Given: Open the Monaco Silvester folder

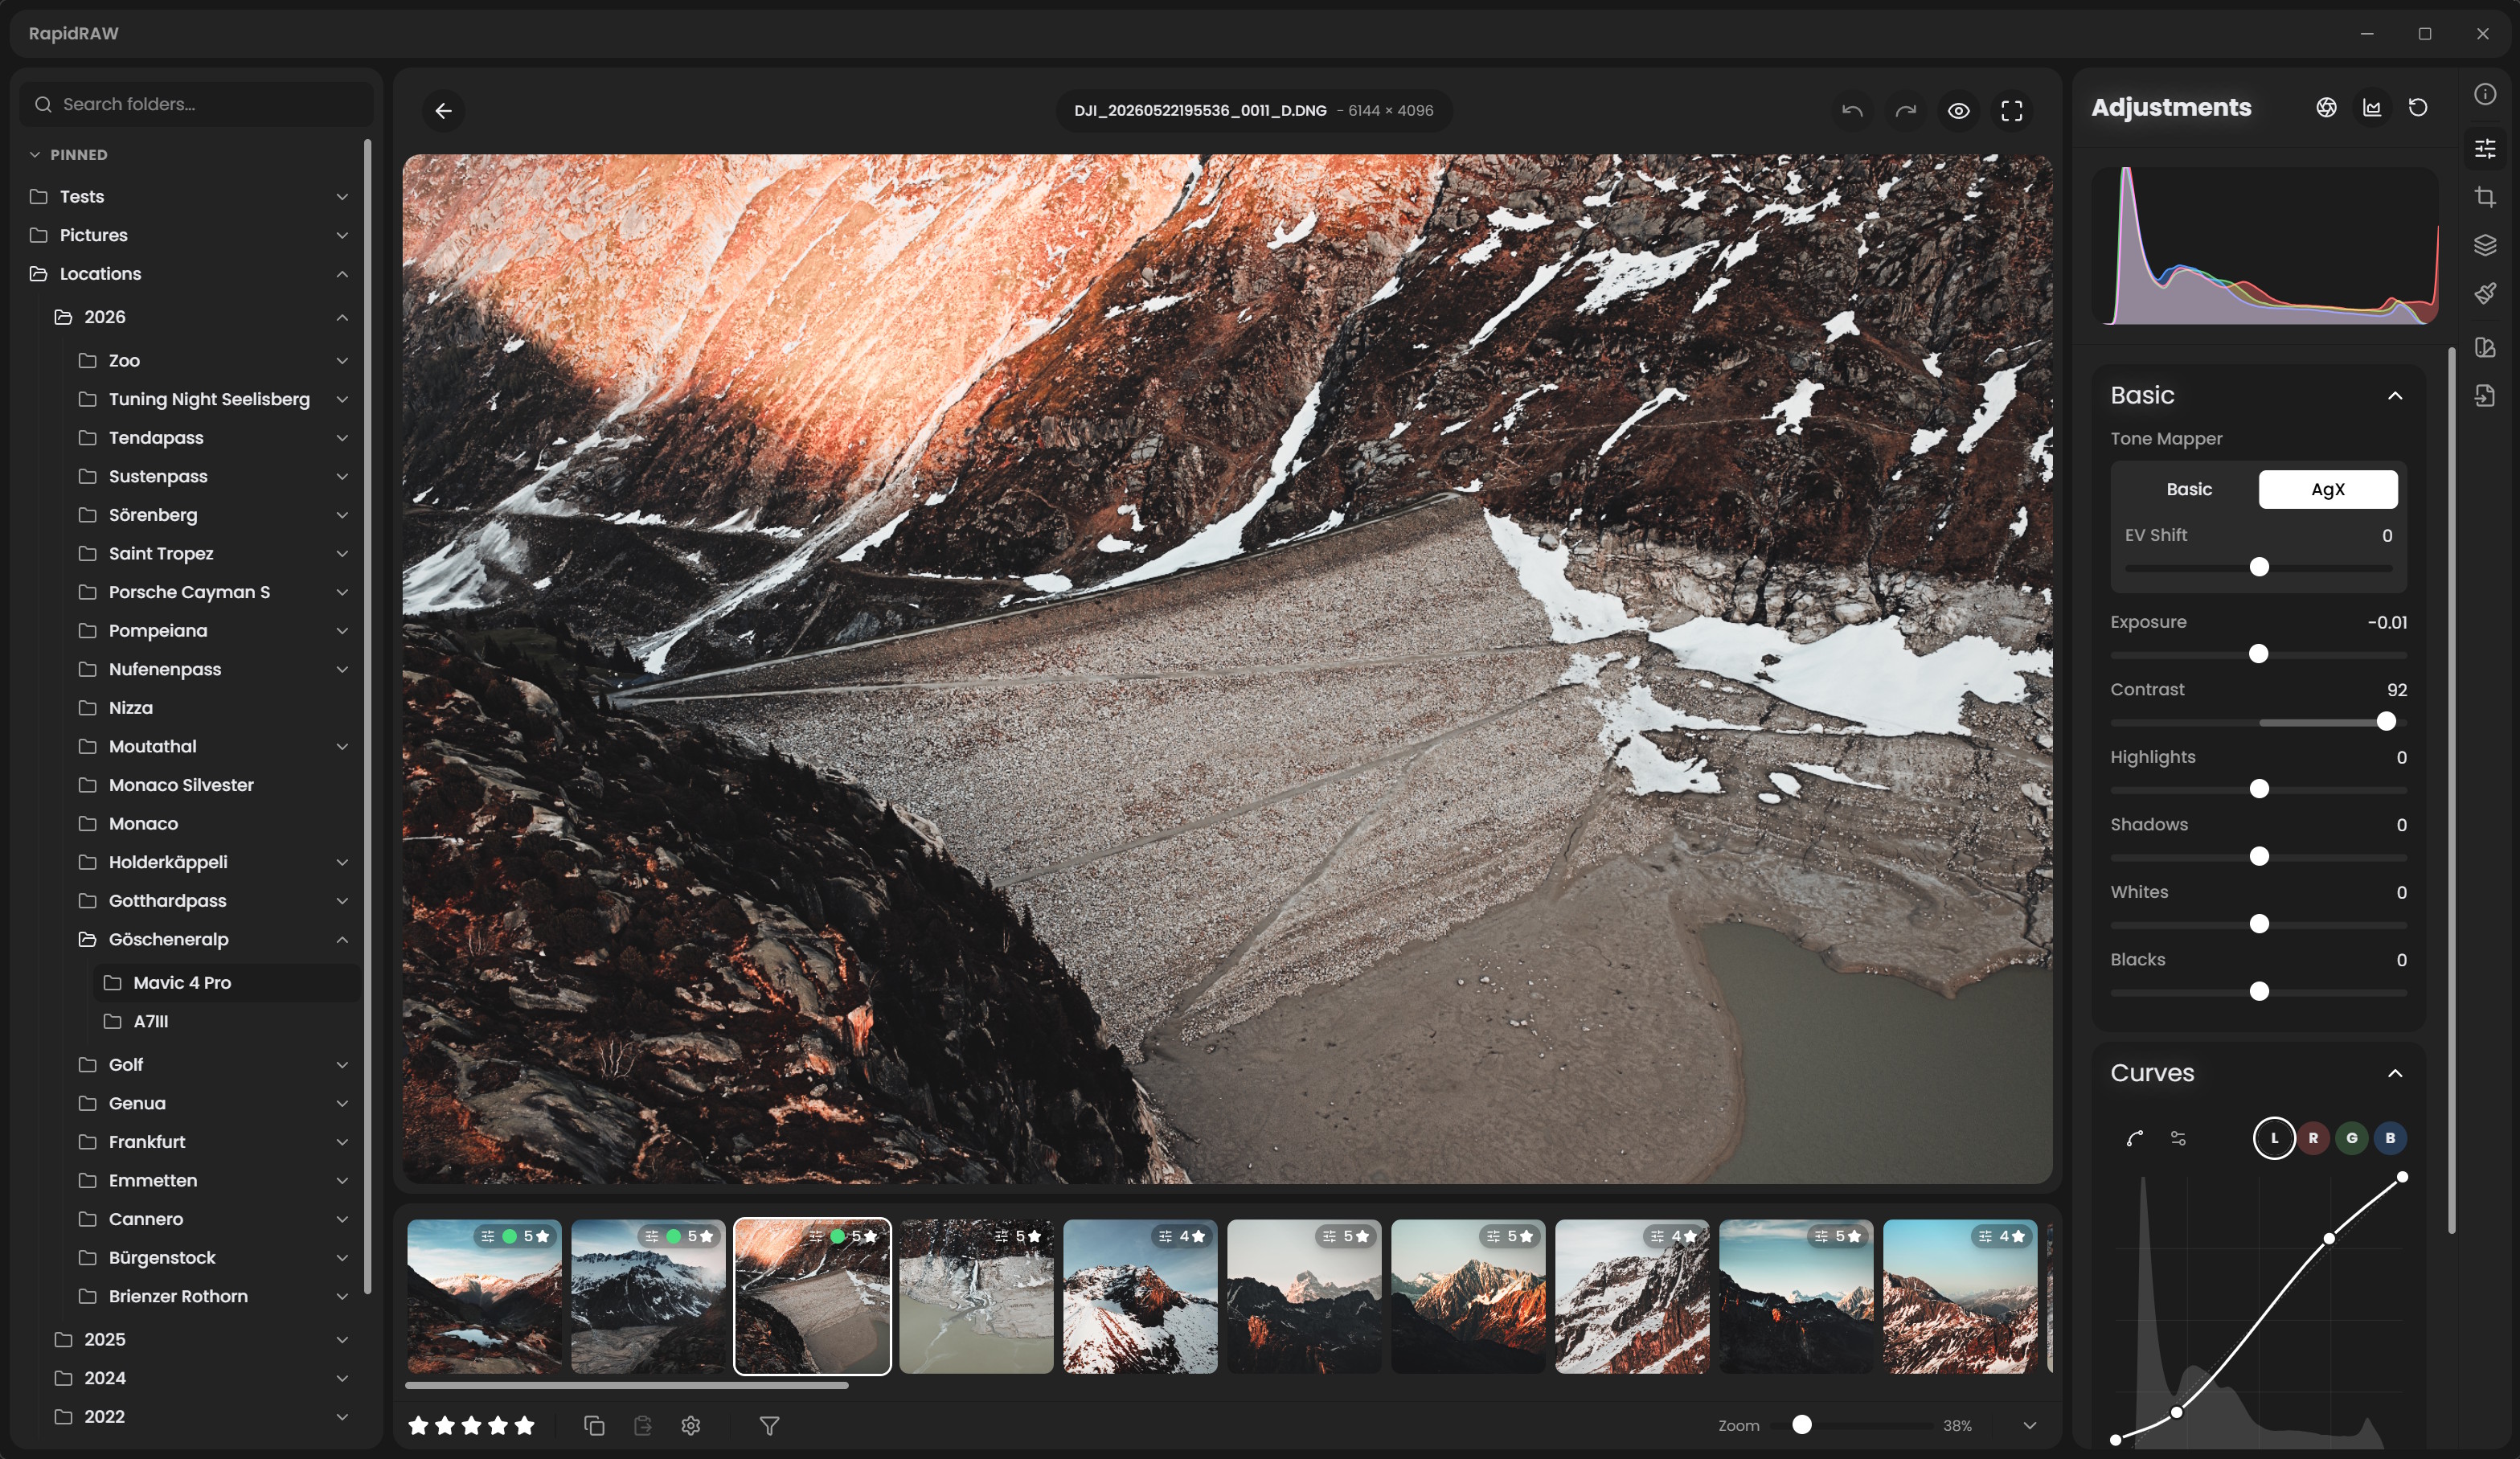Looking at the screenshot, I should (x=214, y=785).
